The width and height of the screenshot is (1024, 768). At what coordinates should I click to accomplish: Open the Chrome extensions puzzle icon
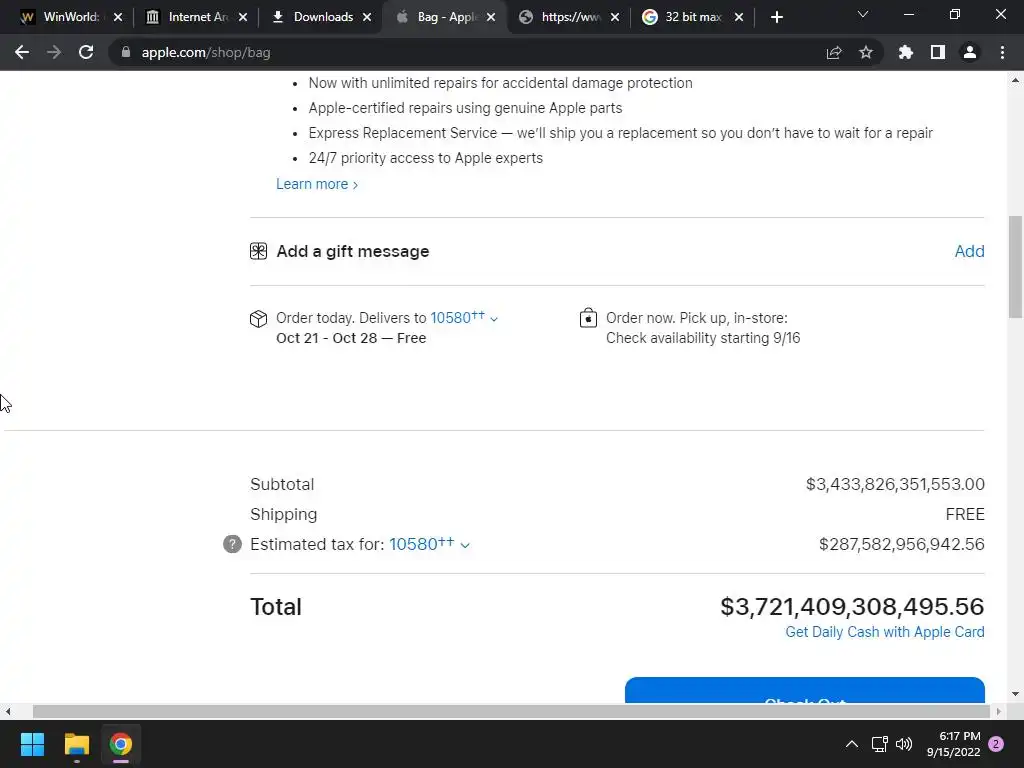pos(906,52)
